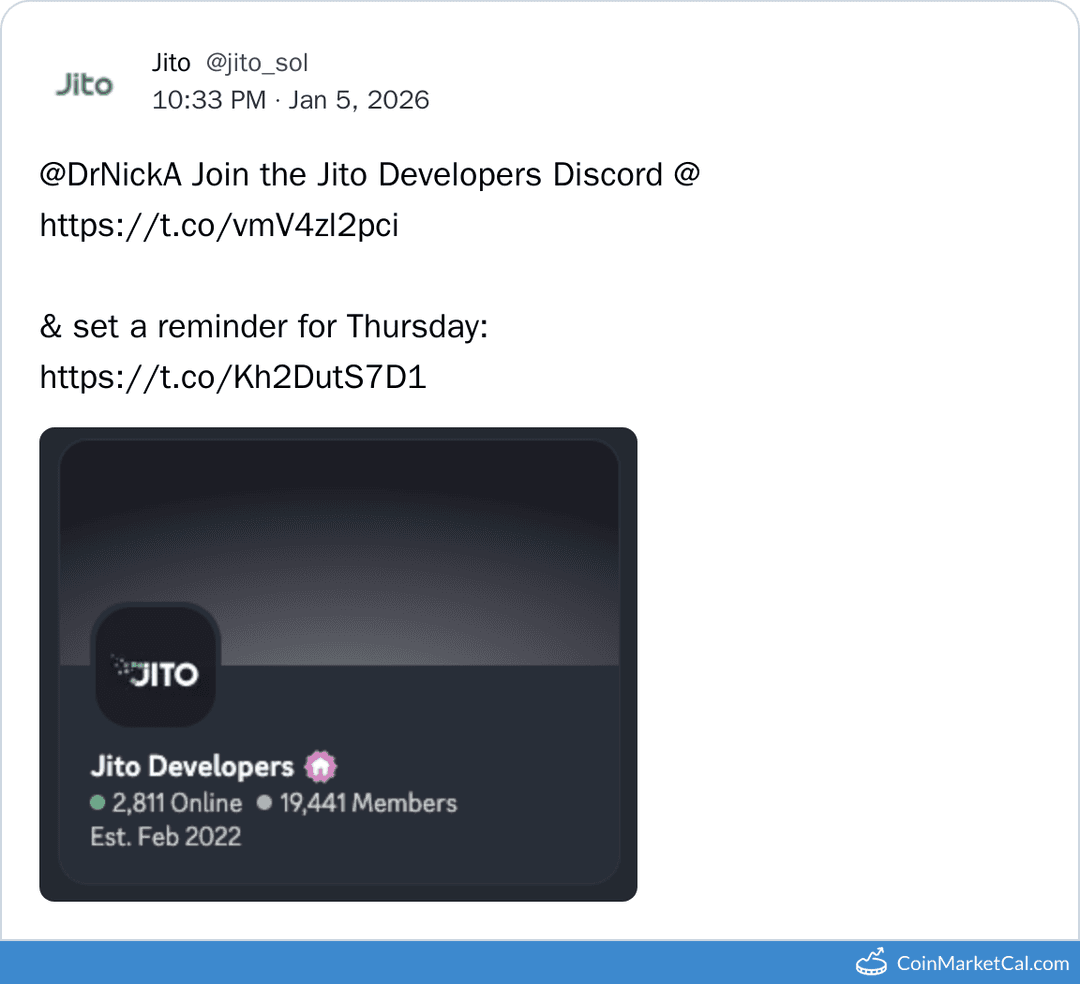The height and width of the screenshot is (984, 1080).
Task: Click the @jito_sol handle
Action: pos(257,63)
